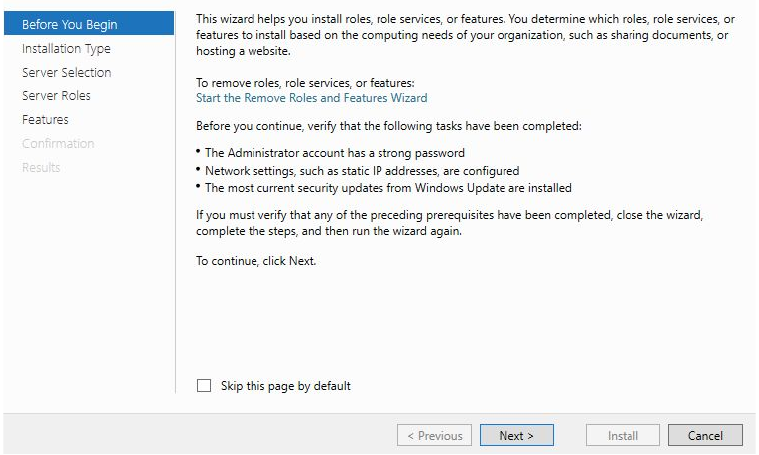Jump to the Features step
This screenshot has width=759, height=455.
45,120
